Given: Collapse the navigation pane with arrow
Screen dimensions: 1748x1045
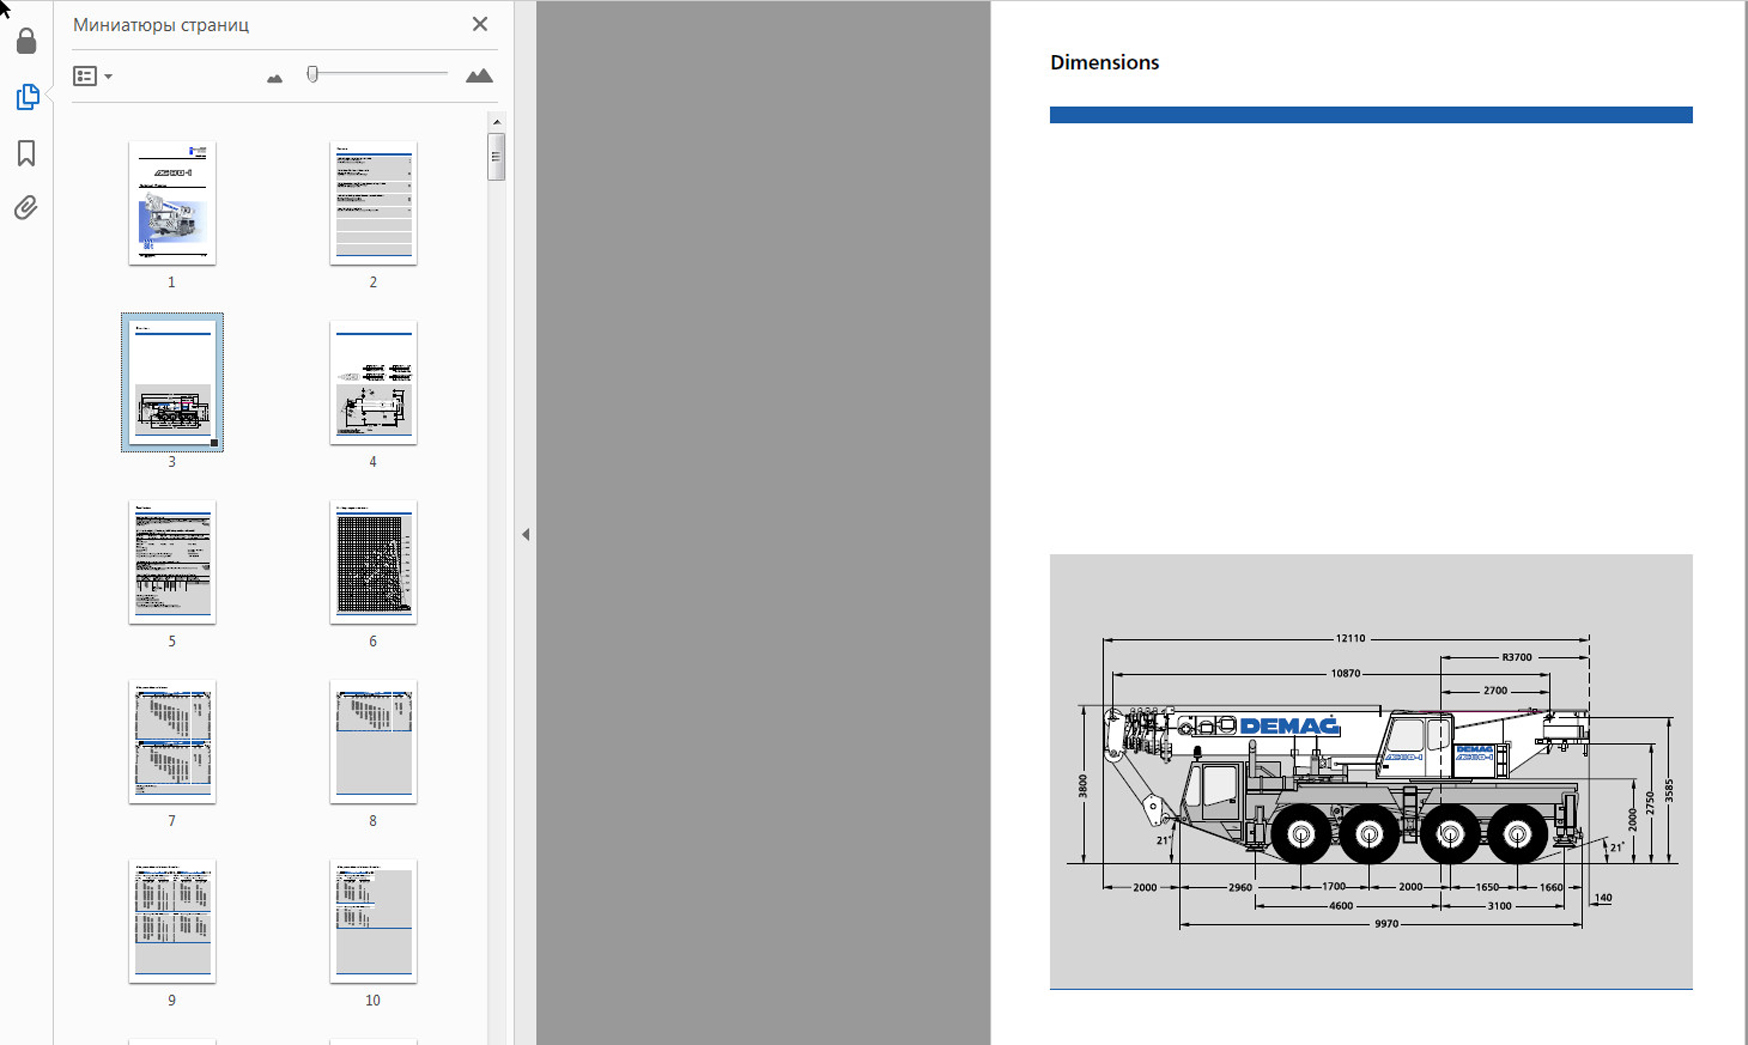Looking at the screenshot, I should (x=526, y=535).
